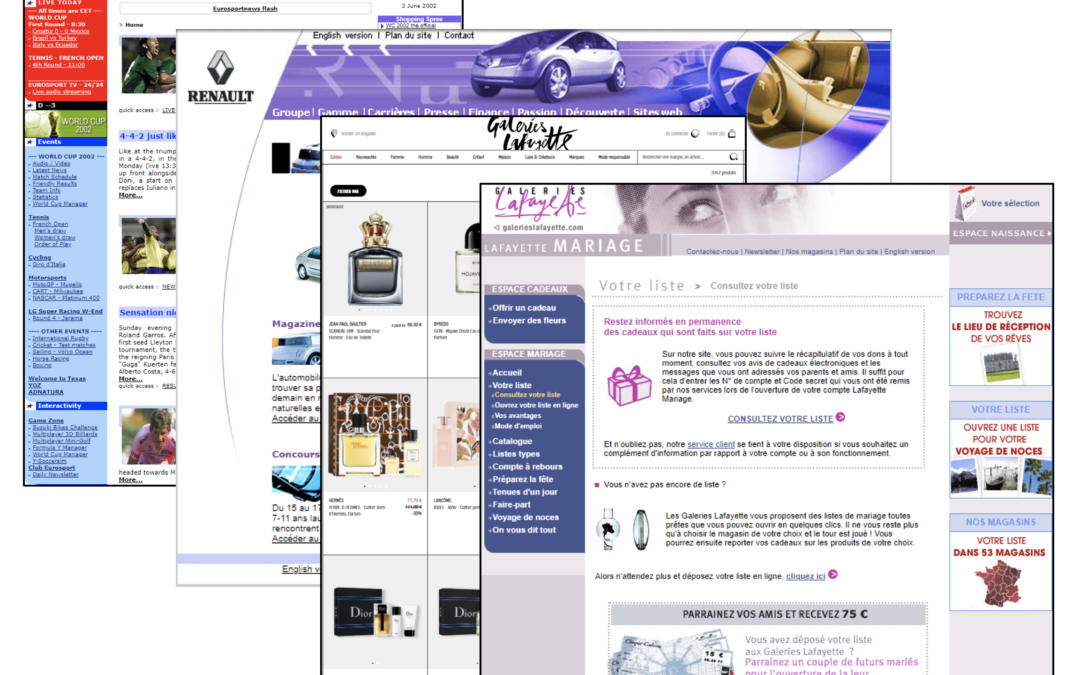The image size is (1080, 675).
Task: Click the yellow-jersey Brazil players photo
Action: click(148, 246)
